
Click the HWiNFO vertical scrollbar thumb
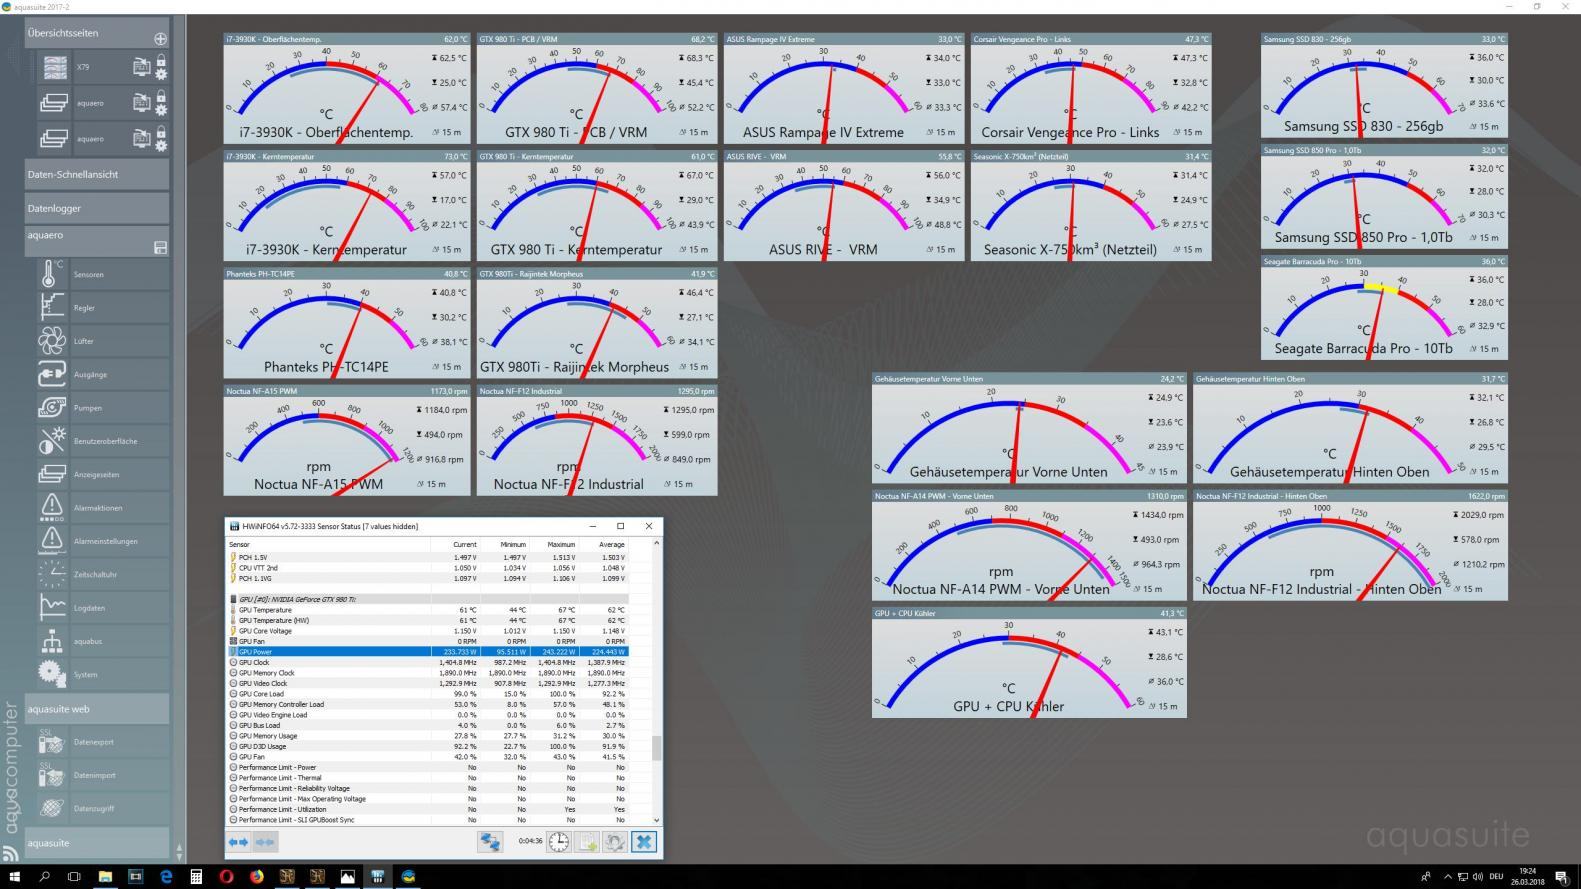coord(656,748)
